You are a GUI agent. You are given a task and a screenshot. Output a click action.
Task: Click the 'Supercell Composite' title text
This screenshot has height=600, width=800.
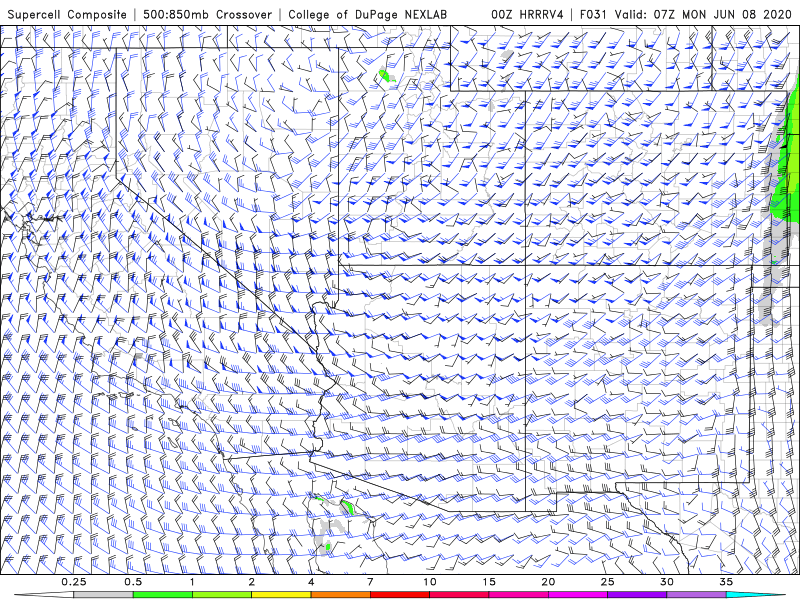click(x=67, y=15)
